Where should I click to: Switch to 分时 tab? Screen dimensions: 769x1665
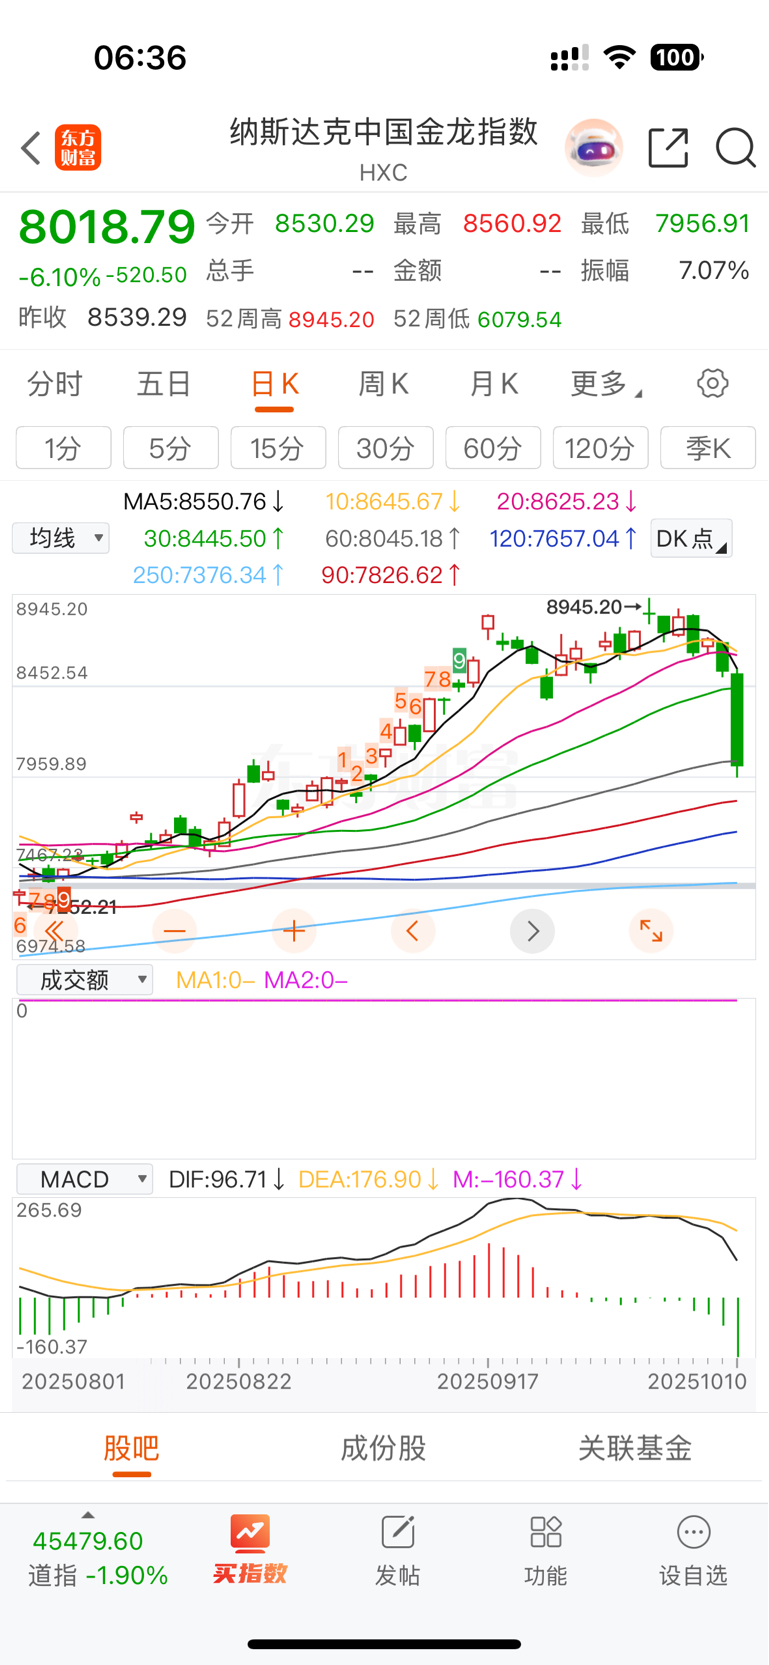click(55, 384)
